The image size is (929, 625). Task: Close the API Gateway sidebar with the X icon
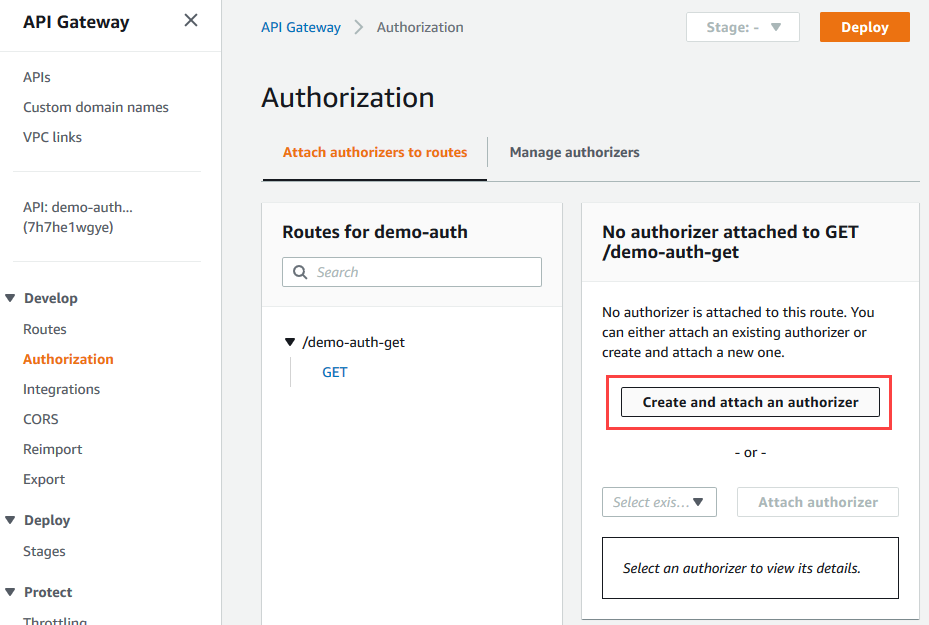(x=190, y=19)
